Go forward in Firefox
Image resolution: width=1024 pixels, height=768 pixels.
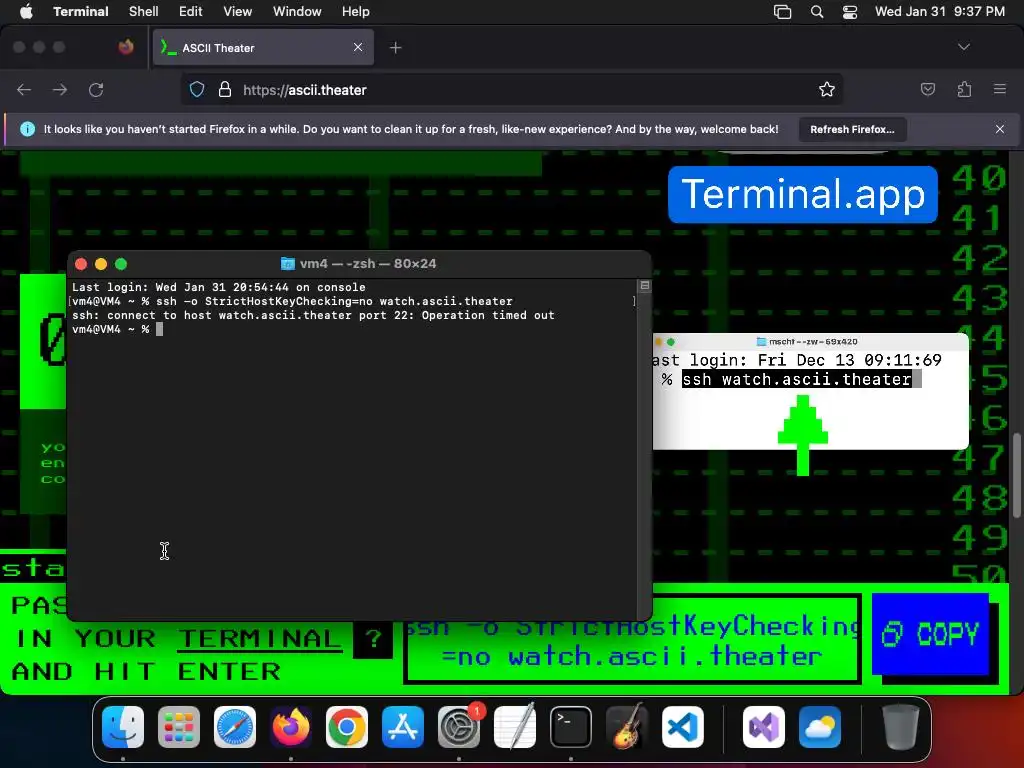coord(59,89)
